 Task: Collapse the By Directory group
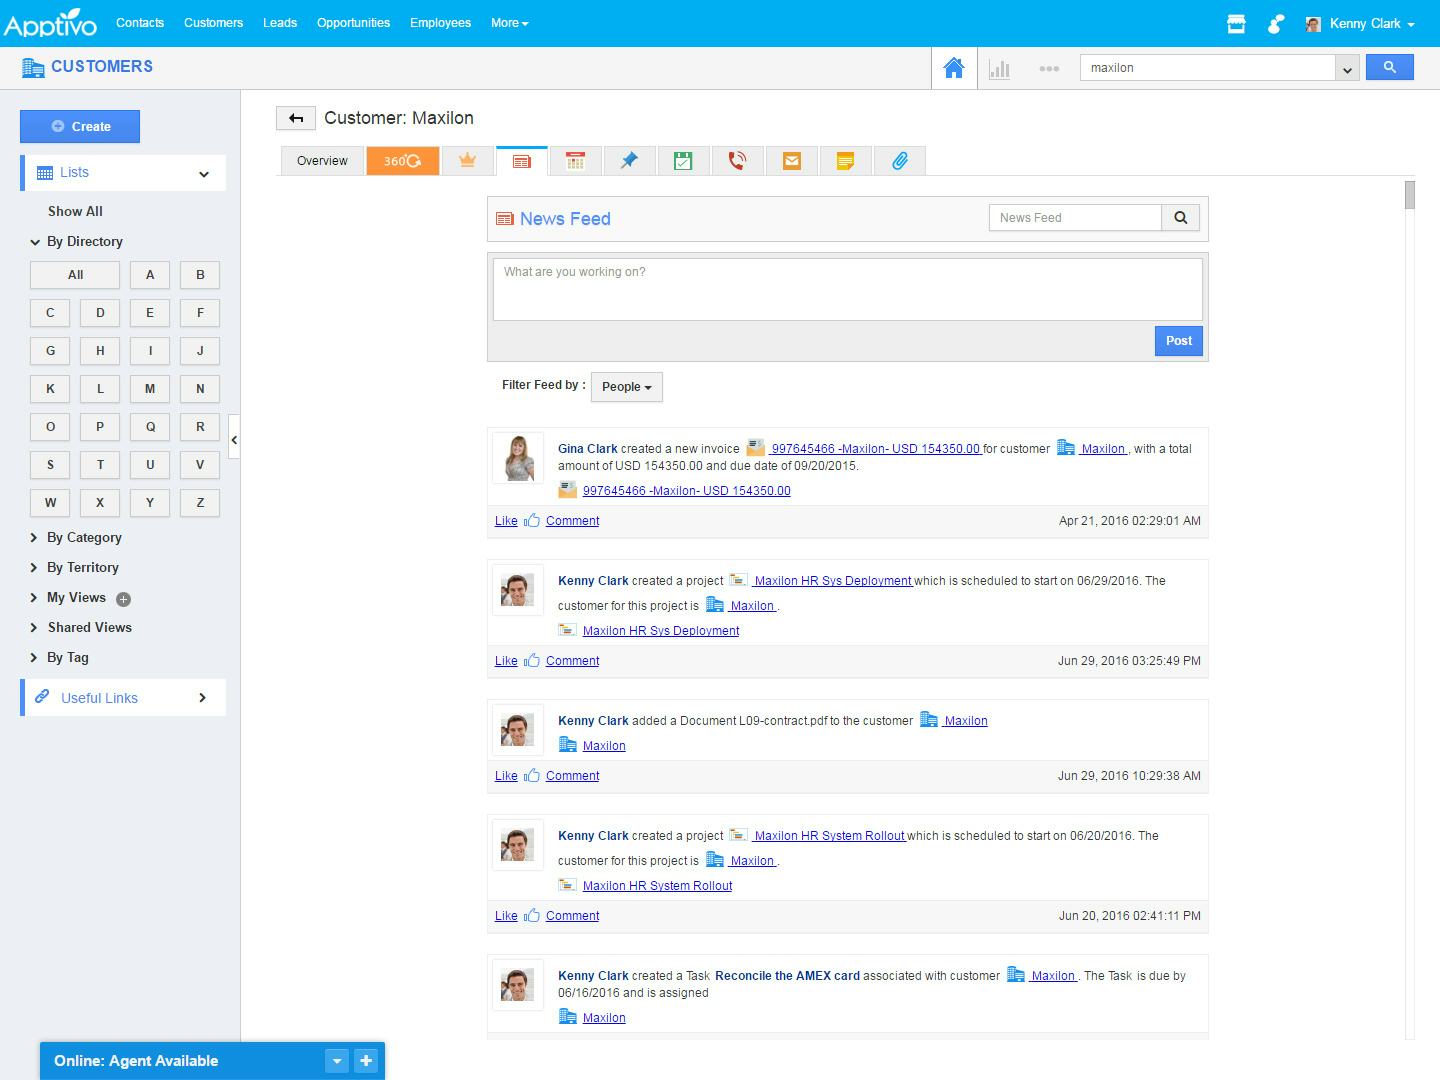pos(36,242)
